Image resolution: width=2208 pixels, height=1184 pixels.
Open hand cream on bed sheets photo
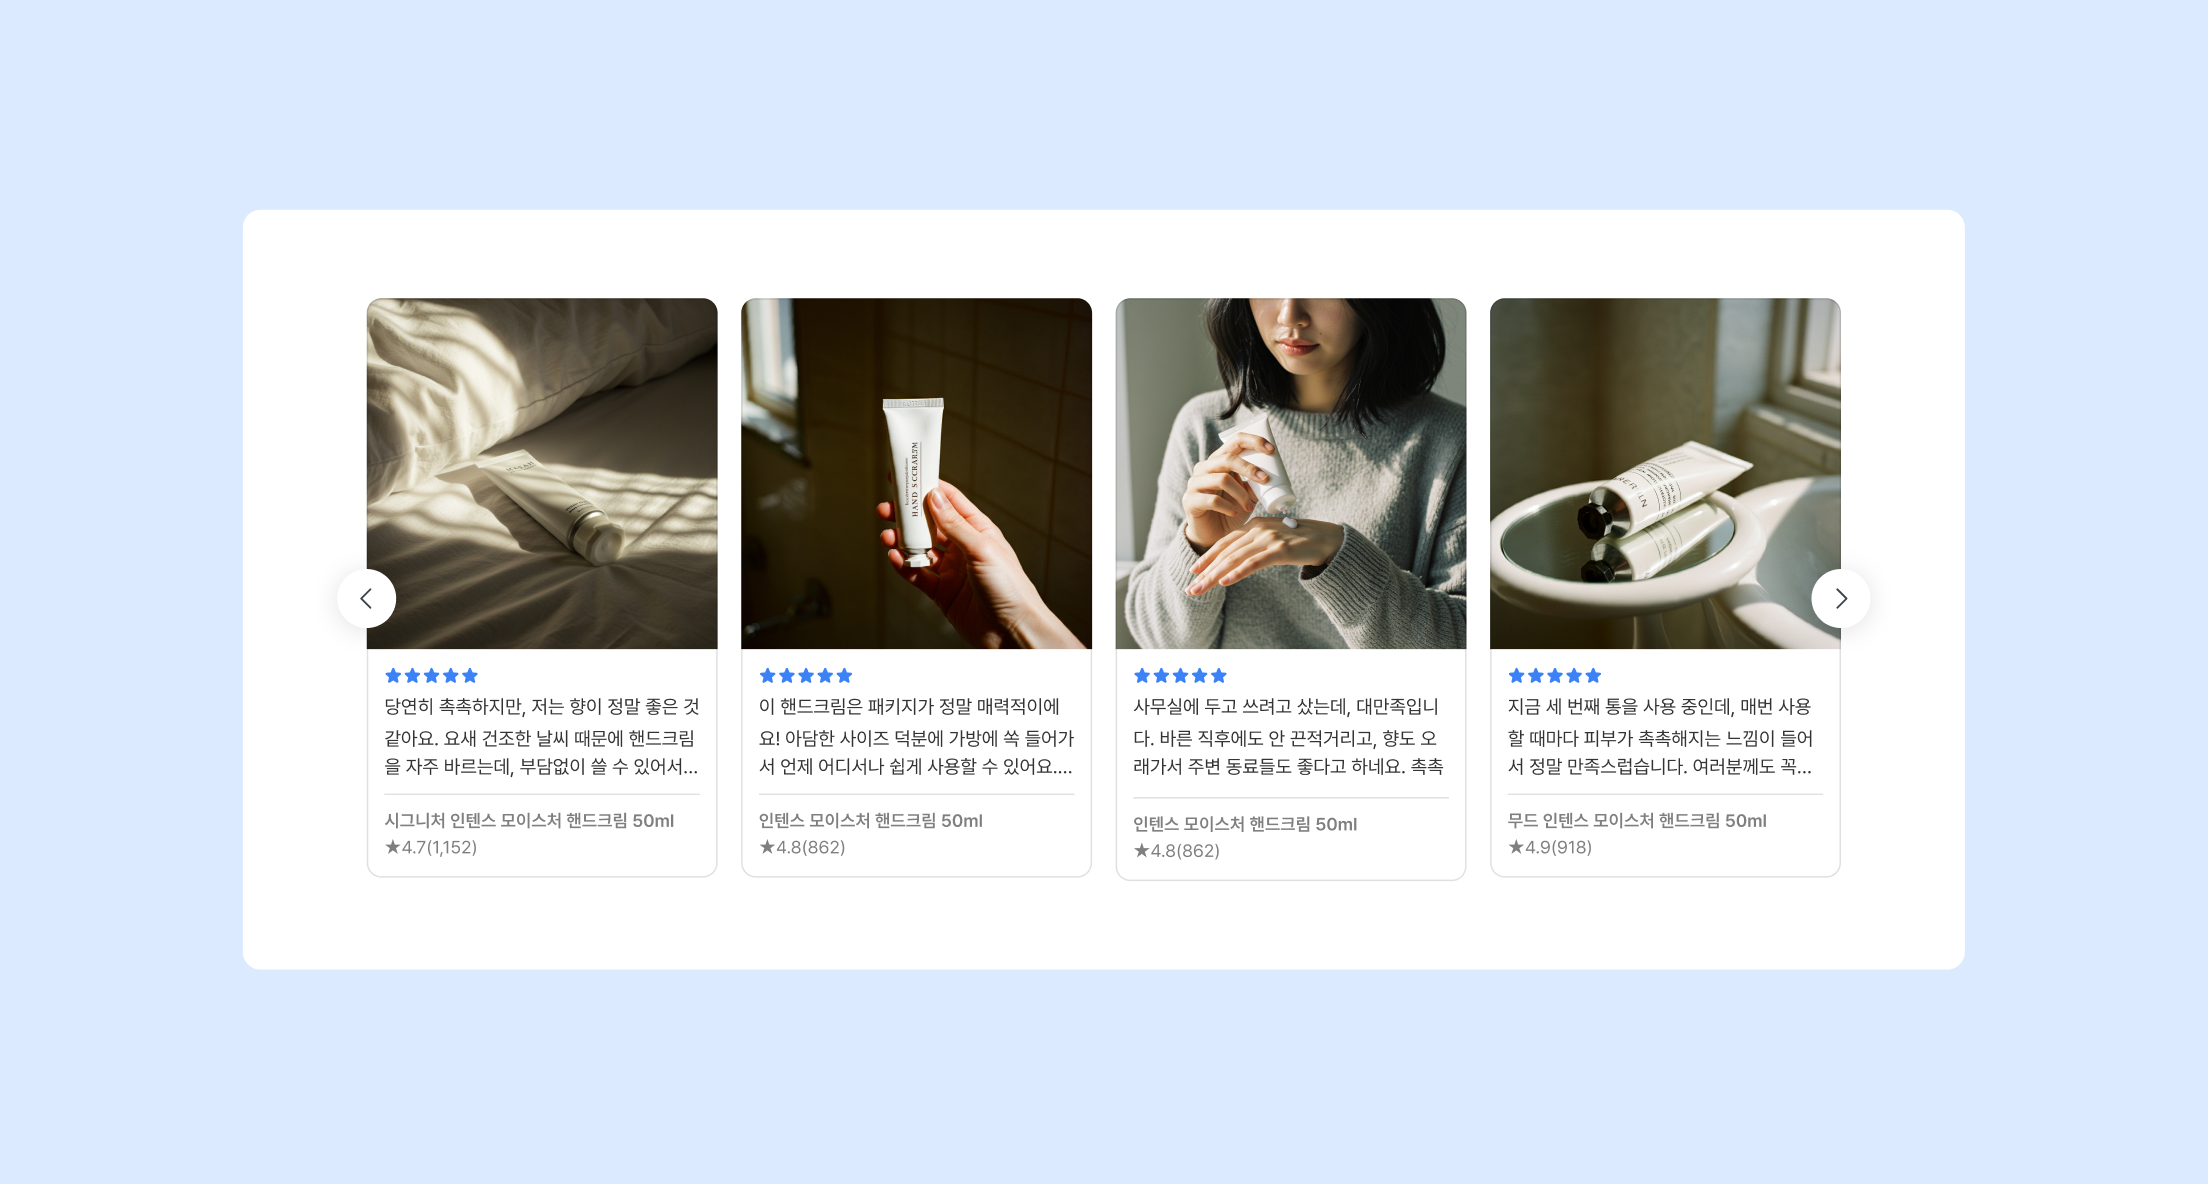point(542,473)
